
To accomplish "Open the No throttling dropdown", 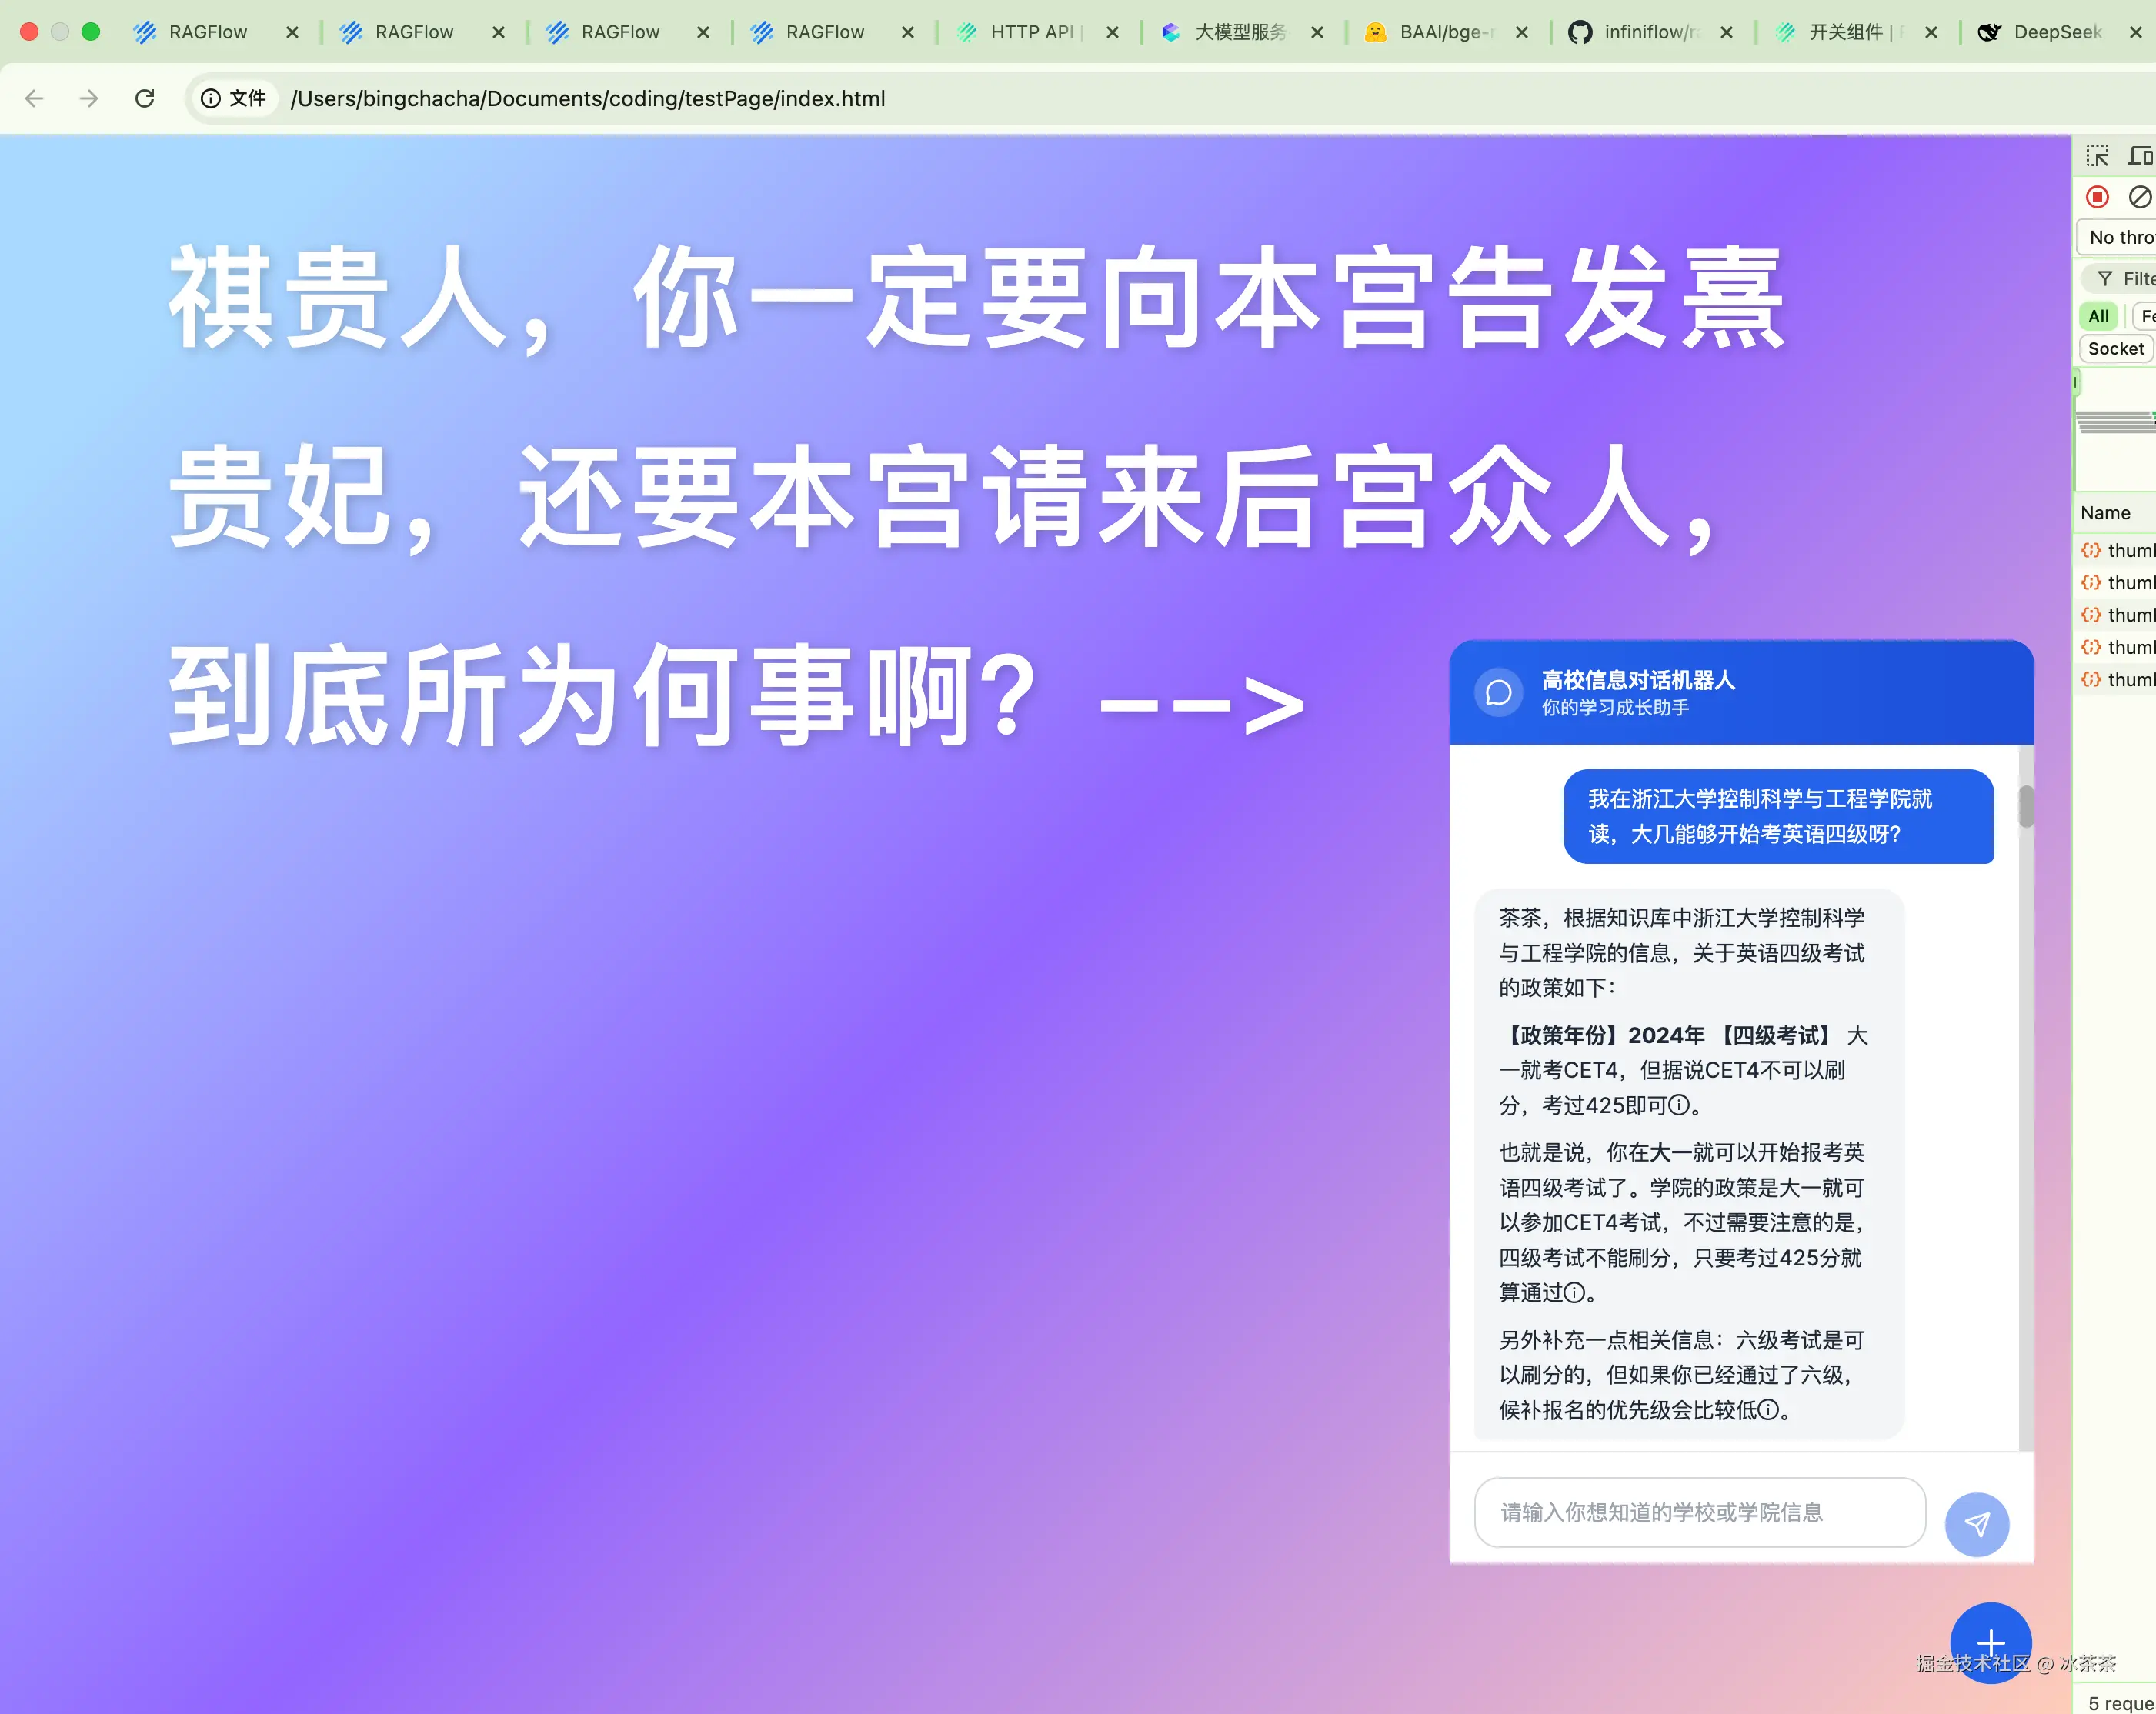I will (x=2120, y=237).
